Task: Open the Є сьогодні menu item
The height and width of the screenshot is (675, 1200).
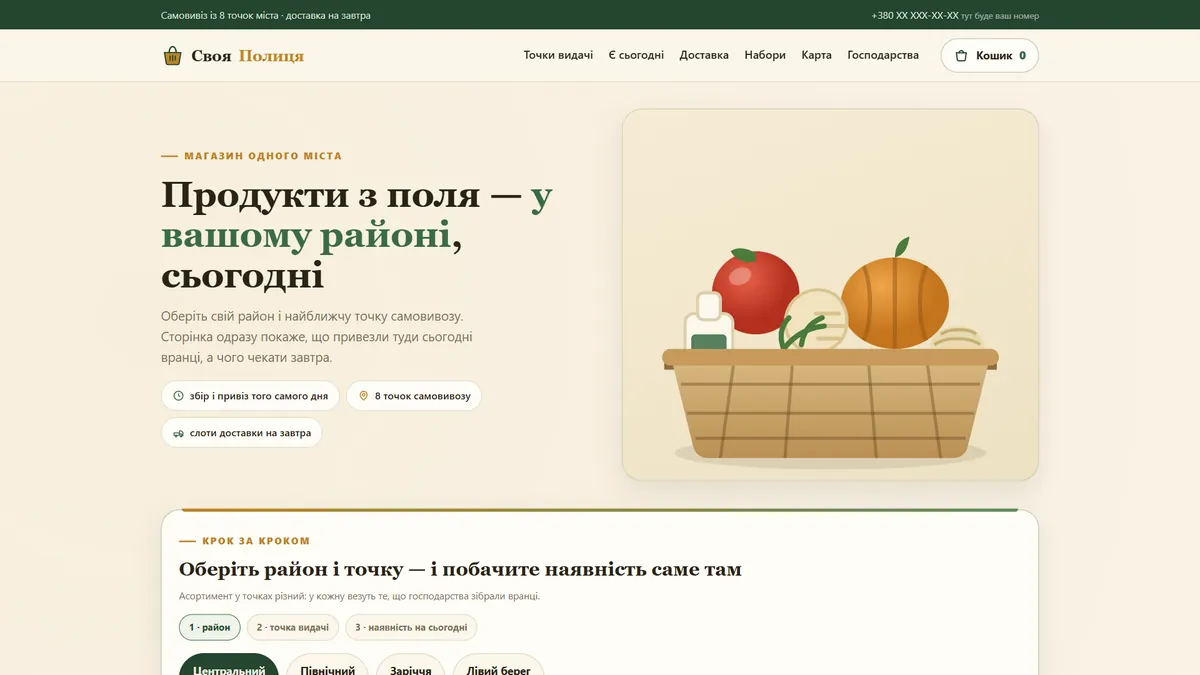Action: pos(636,55)
